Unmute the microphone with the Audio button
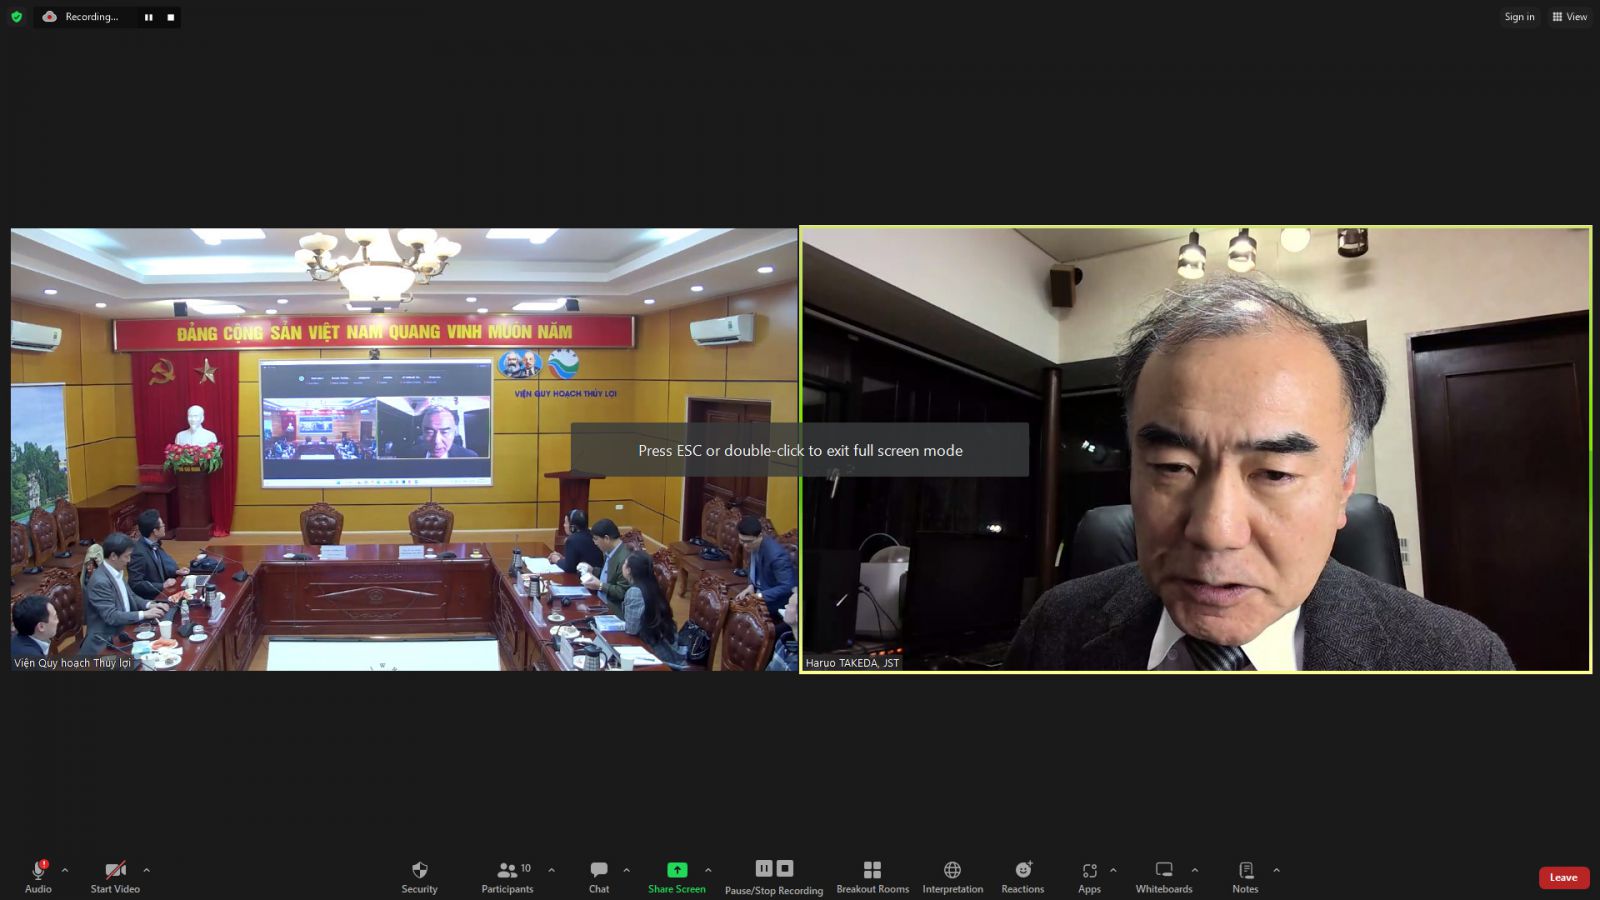This screenshot has height=900, width=1600. (38, 876)
